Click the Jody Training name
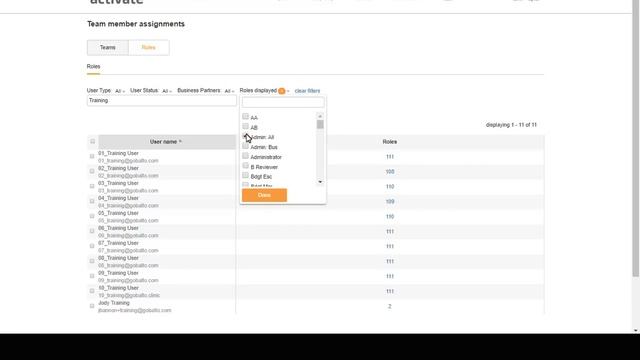640x360 pixels. [114, 303]
